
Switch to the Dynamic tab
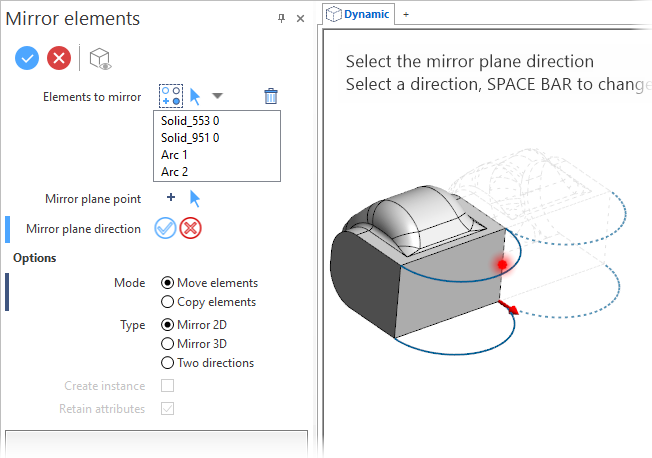point(358,14)
